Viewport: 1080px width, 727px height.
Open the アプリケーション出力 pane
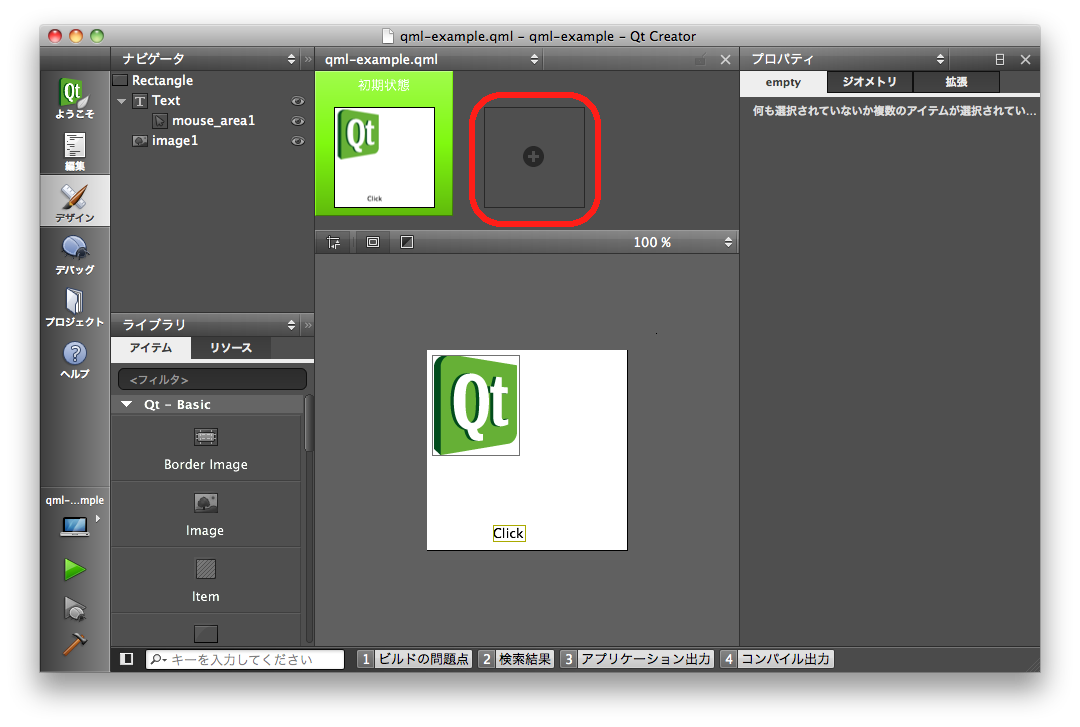(637, 659)
